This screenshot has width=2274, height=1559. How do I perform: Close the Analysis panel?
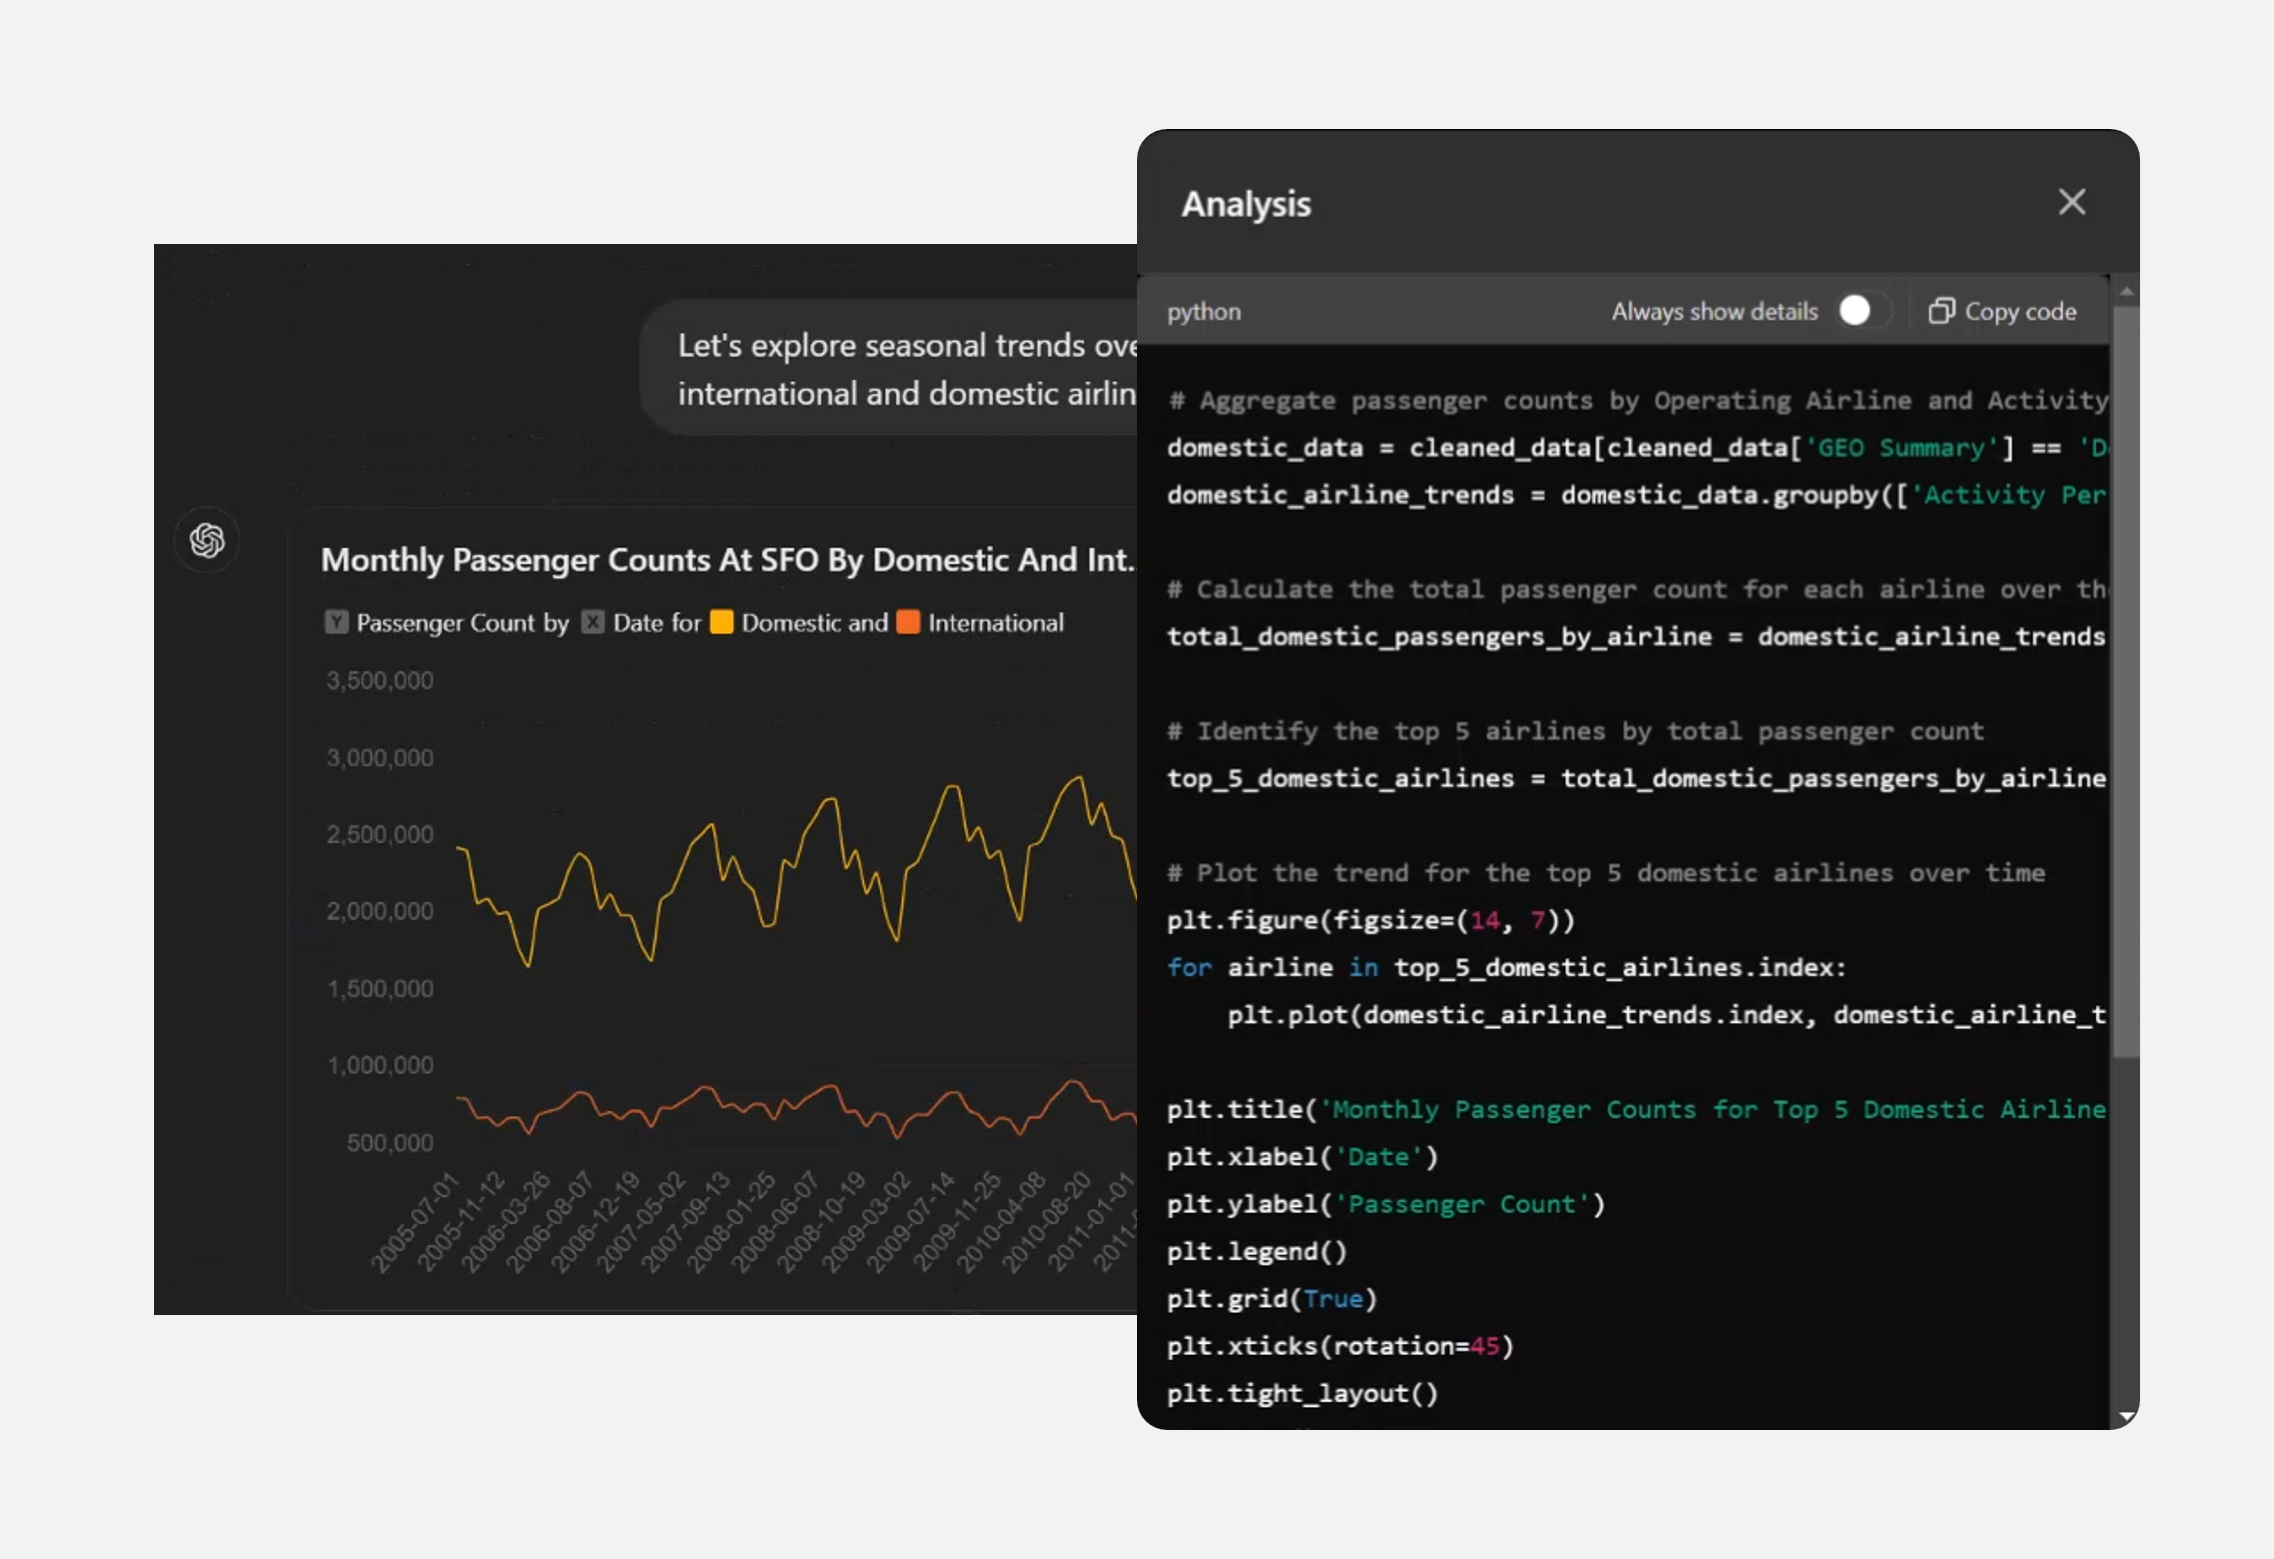tap(2071, 202)
